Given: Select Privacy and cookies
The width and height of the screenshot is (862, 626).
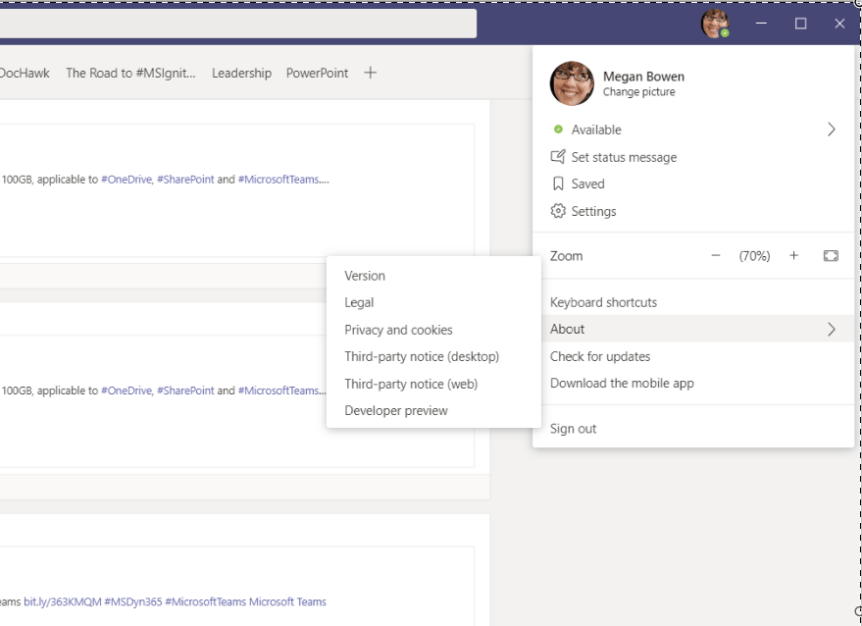Looking at the screenshot, I should click(398, 330).
